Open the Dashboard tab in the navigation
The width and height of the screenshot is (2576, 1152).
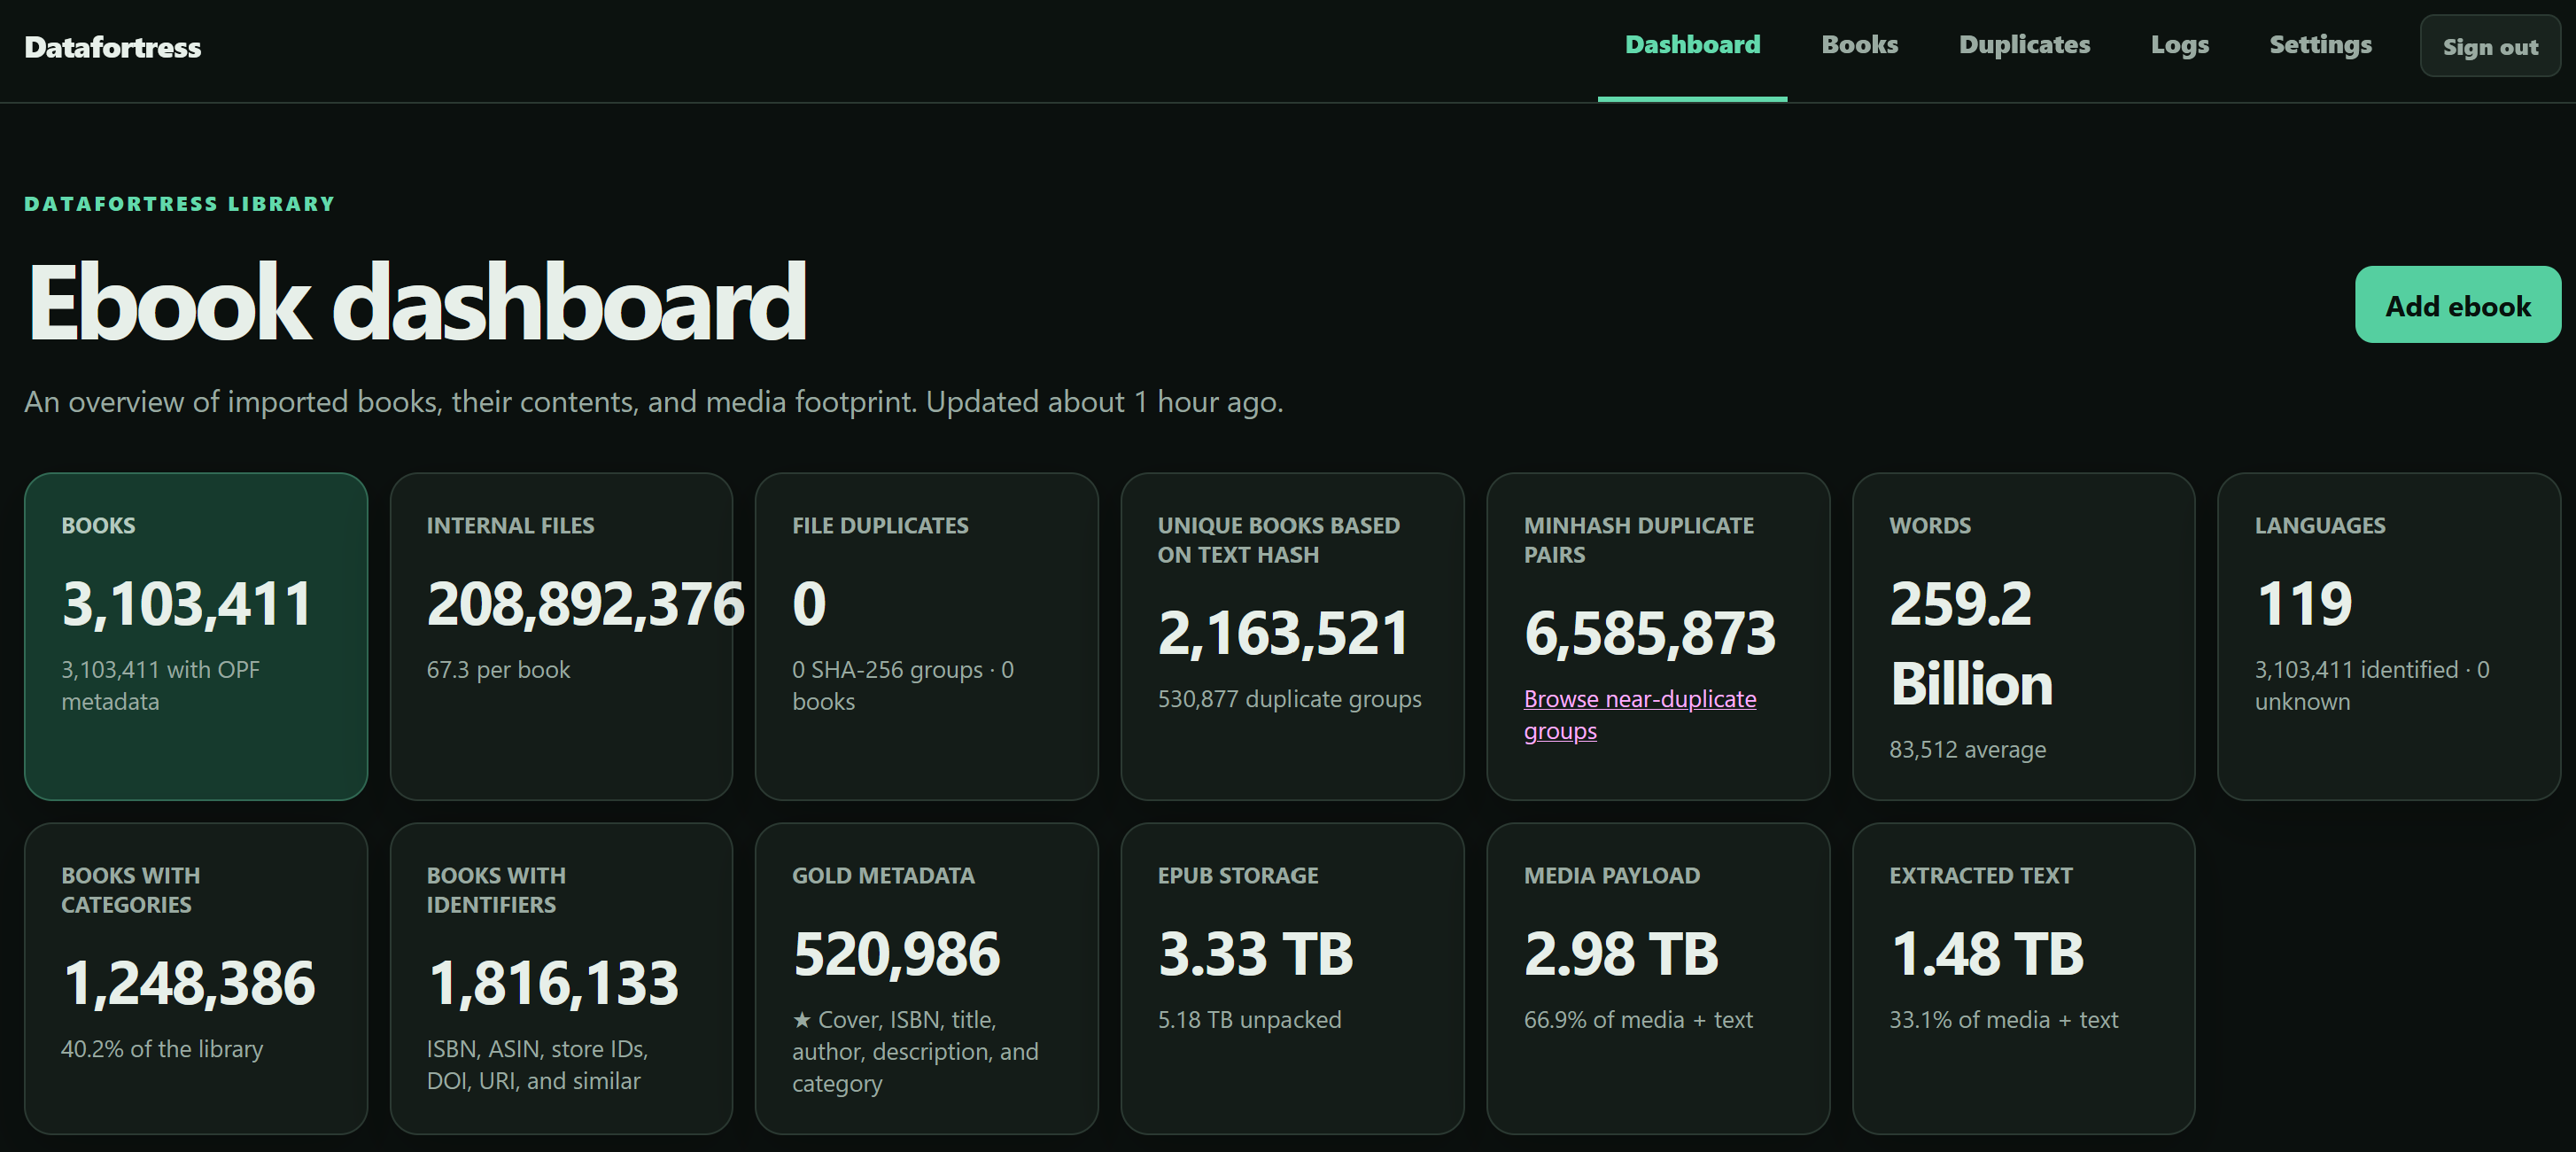click(1692, 45)
